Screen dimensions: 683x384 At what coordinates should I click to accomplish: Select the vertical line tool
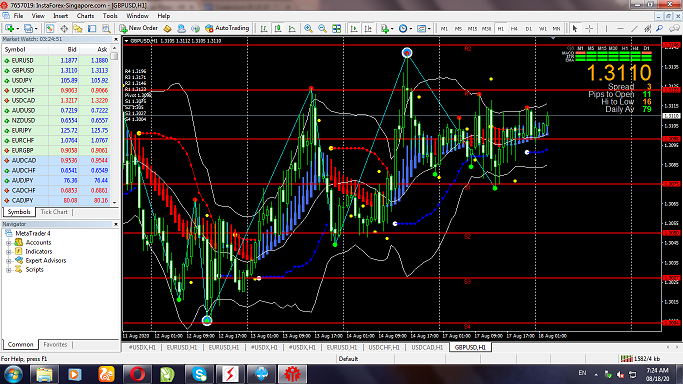pos(606,28)
